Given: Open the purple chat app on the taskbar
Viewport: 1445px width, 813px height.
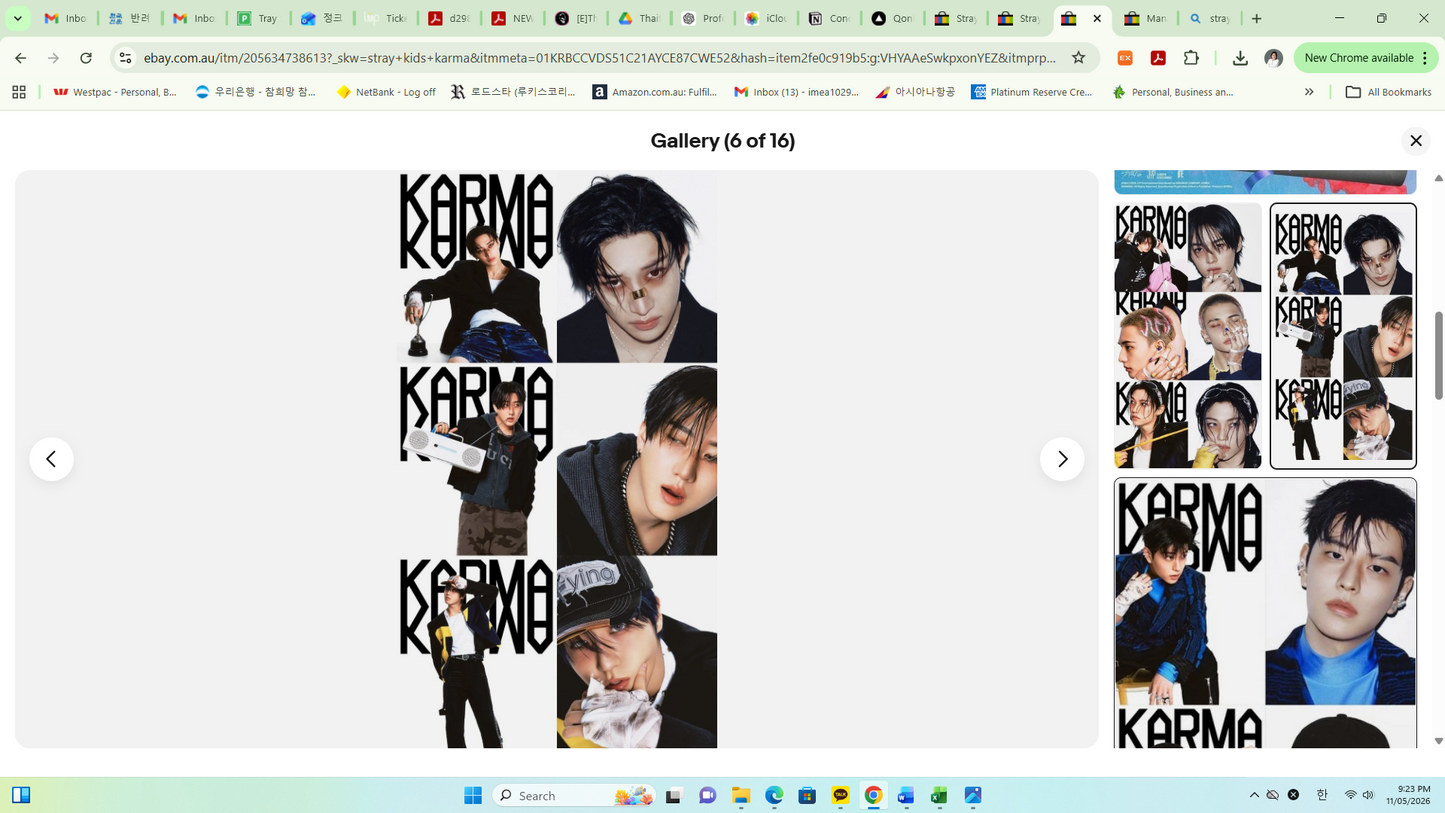Looking at the screenshot, I should [x=707, y=795].
